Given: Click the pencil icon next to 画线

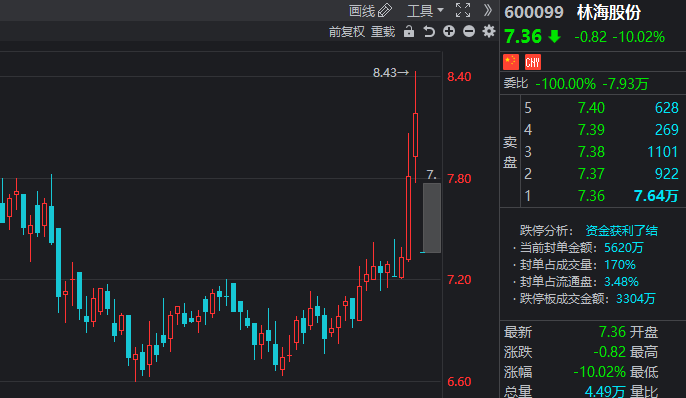Looking at the screenshot, I should tap(385, 10).
